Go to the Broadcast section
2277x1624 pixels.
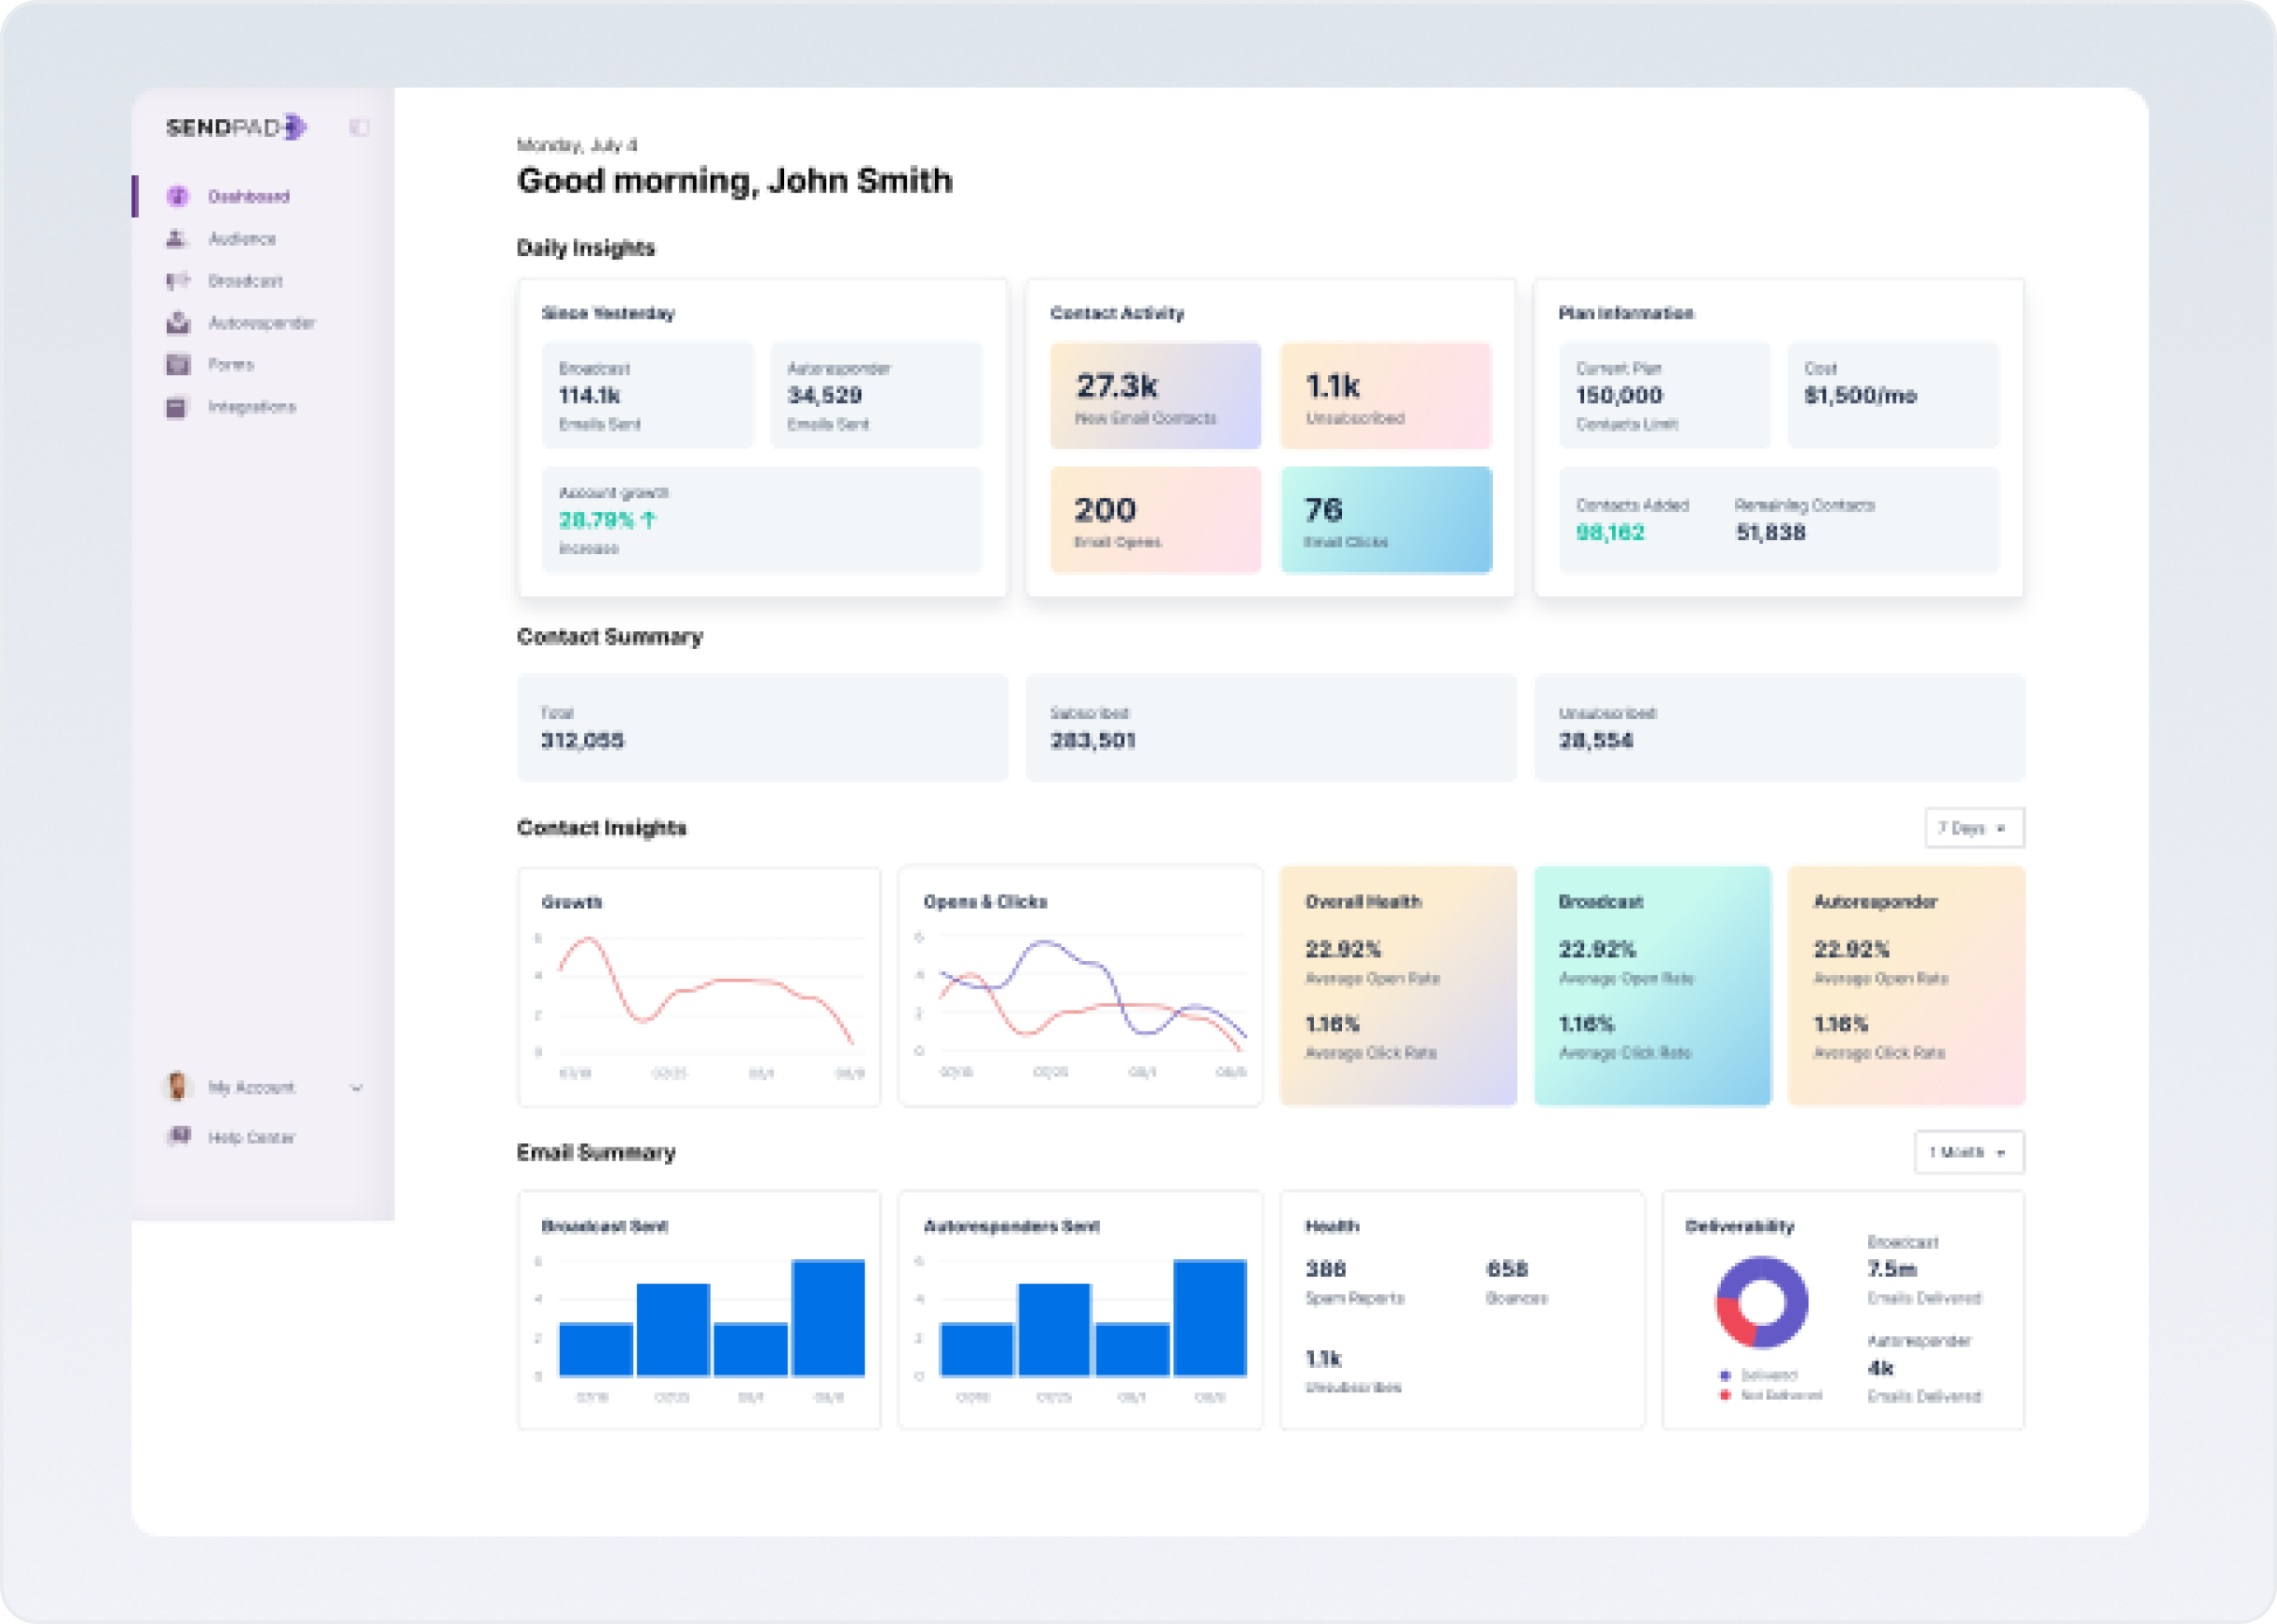pos(245,280)
